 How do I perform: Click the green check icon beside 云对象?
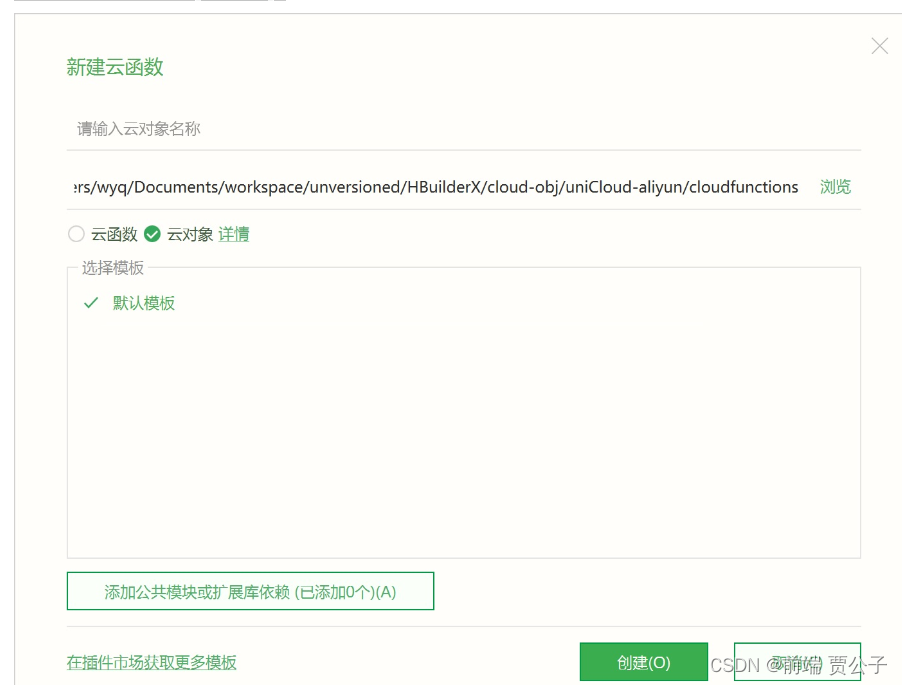click(152, 234)
